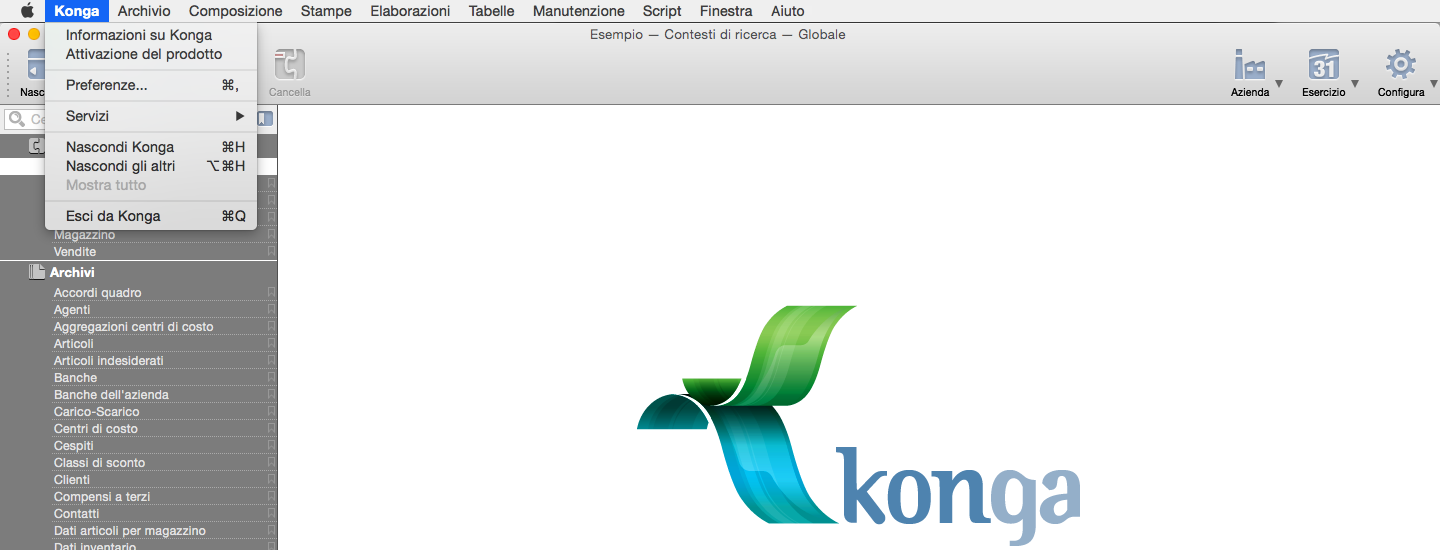Viewport: 1440px width, 550px height.
Task: Toggle bookmark flag for Vendite row
Action: (271, 252)
